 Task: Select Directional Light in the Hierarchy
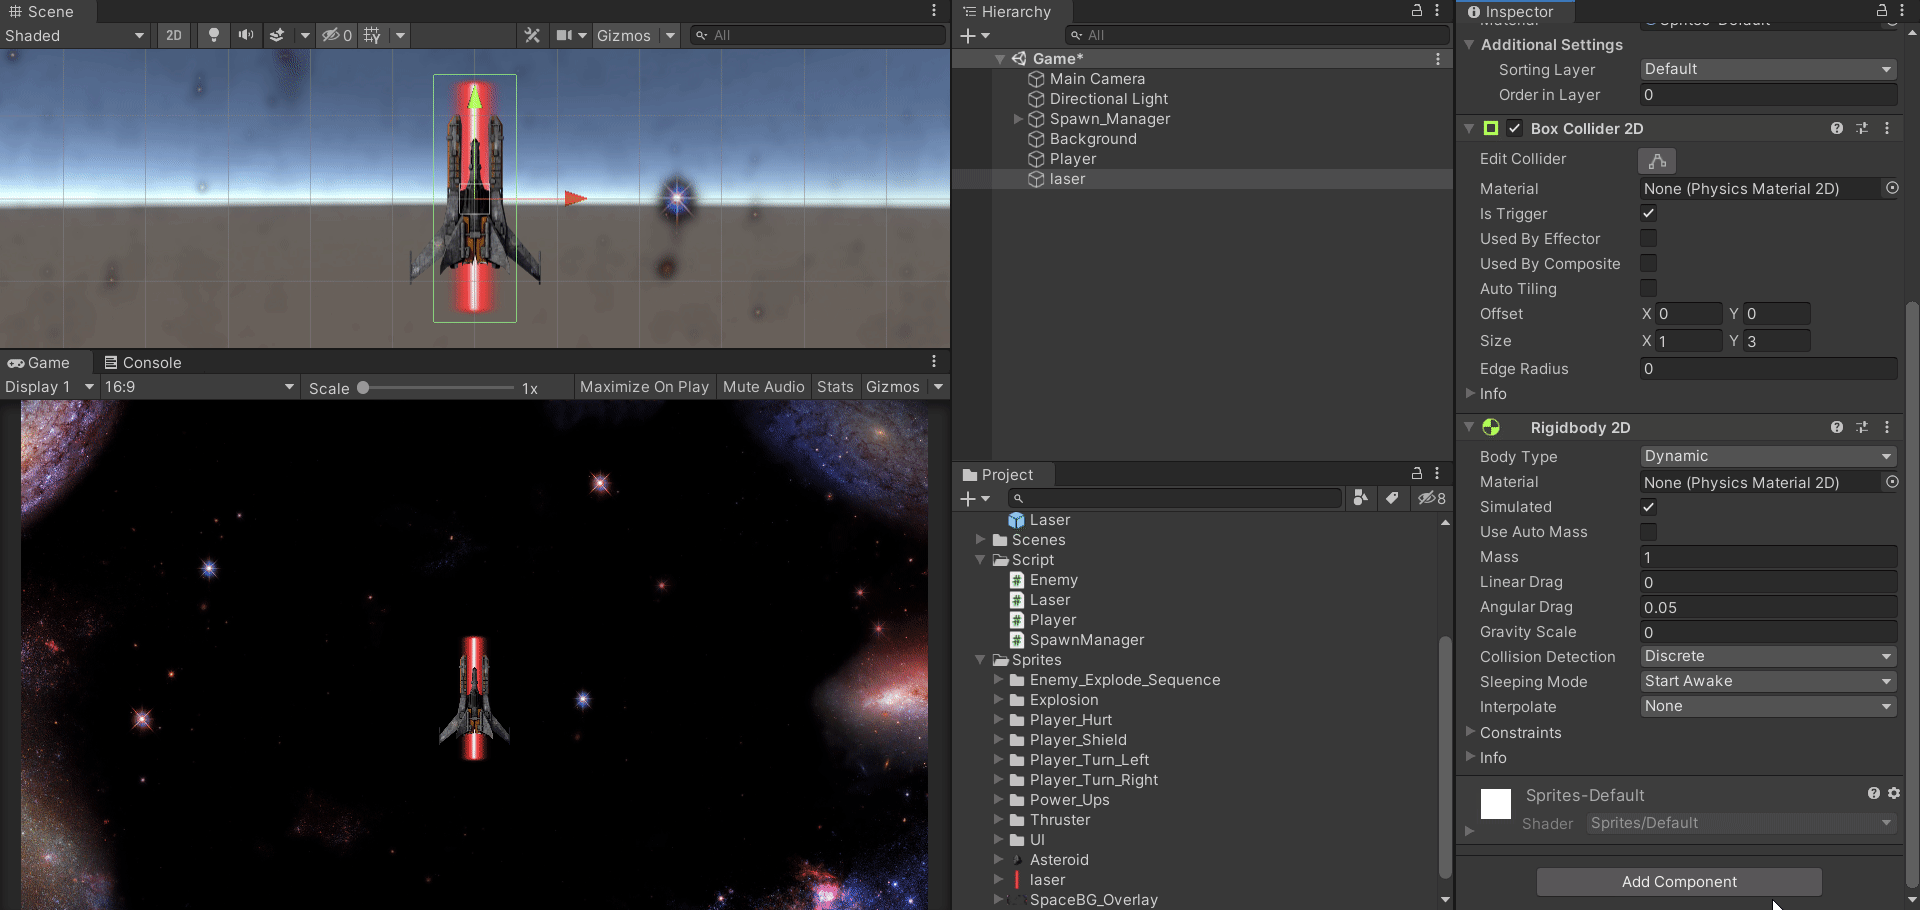coord(1109,99)
